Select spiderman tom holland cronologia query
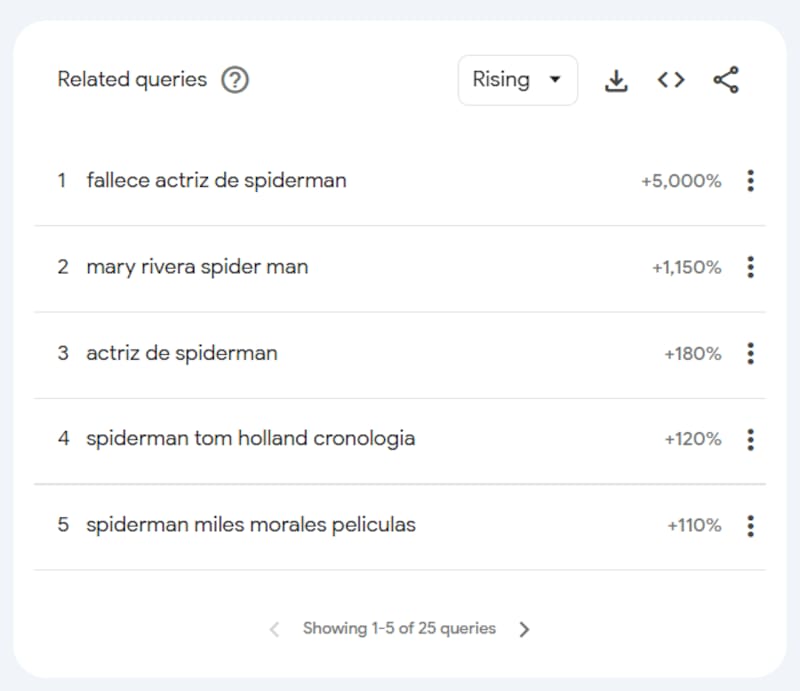The height and width of the screenshot is (691, 800). coord(251,439)
